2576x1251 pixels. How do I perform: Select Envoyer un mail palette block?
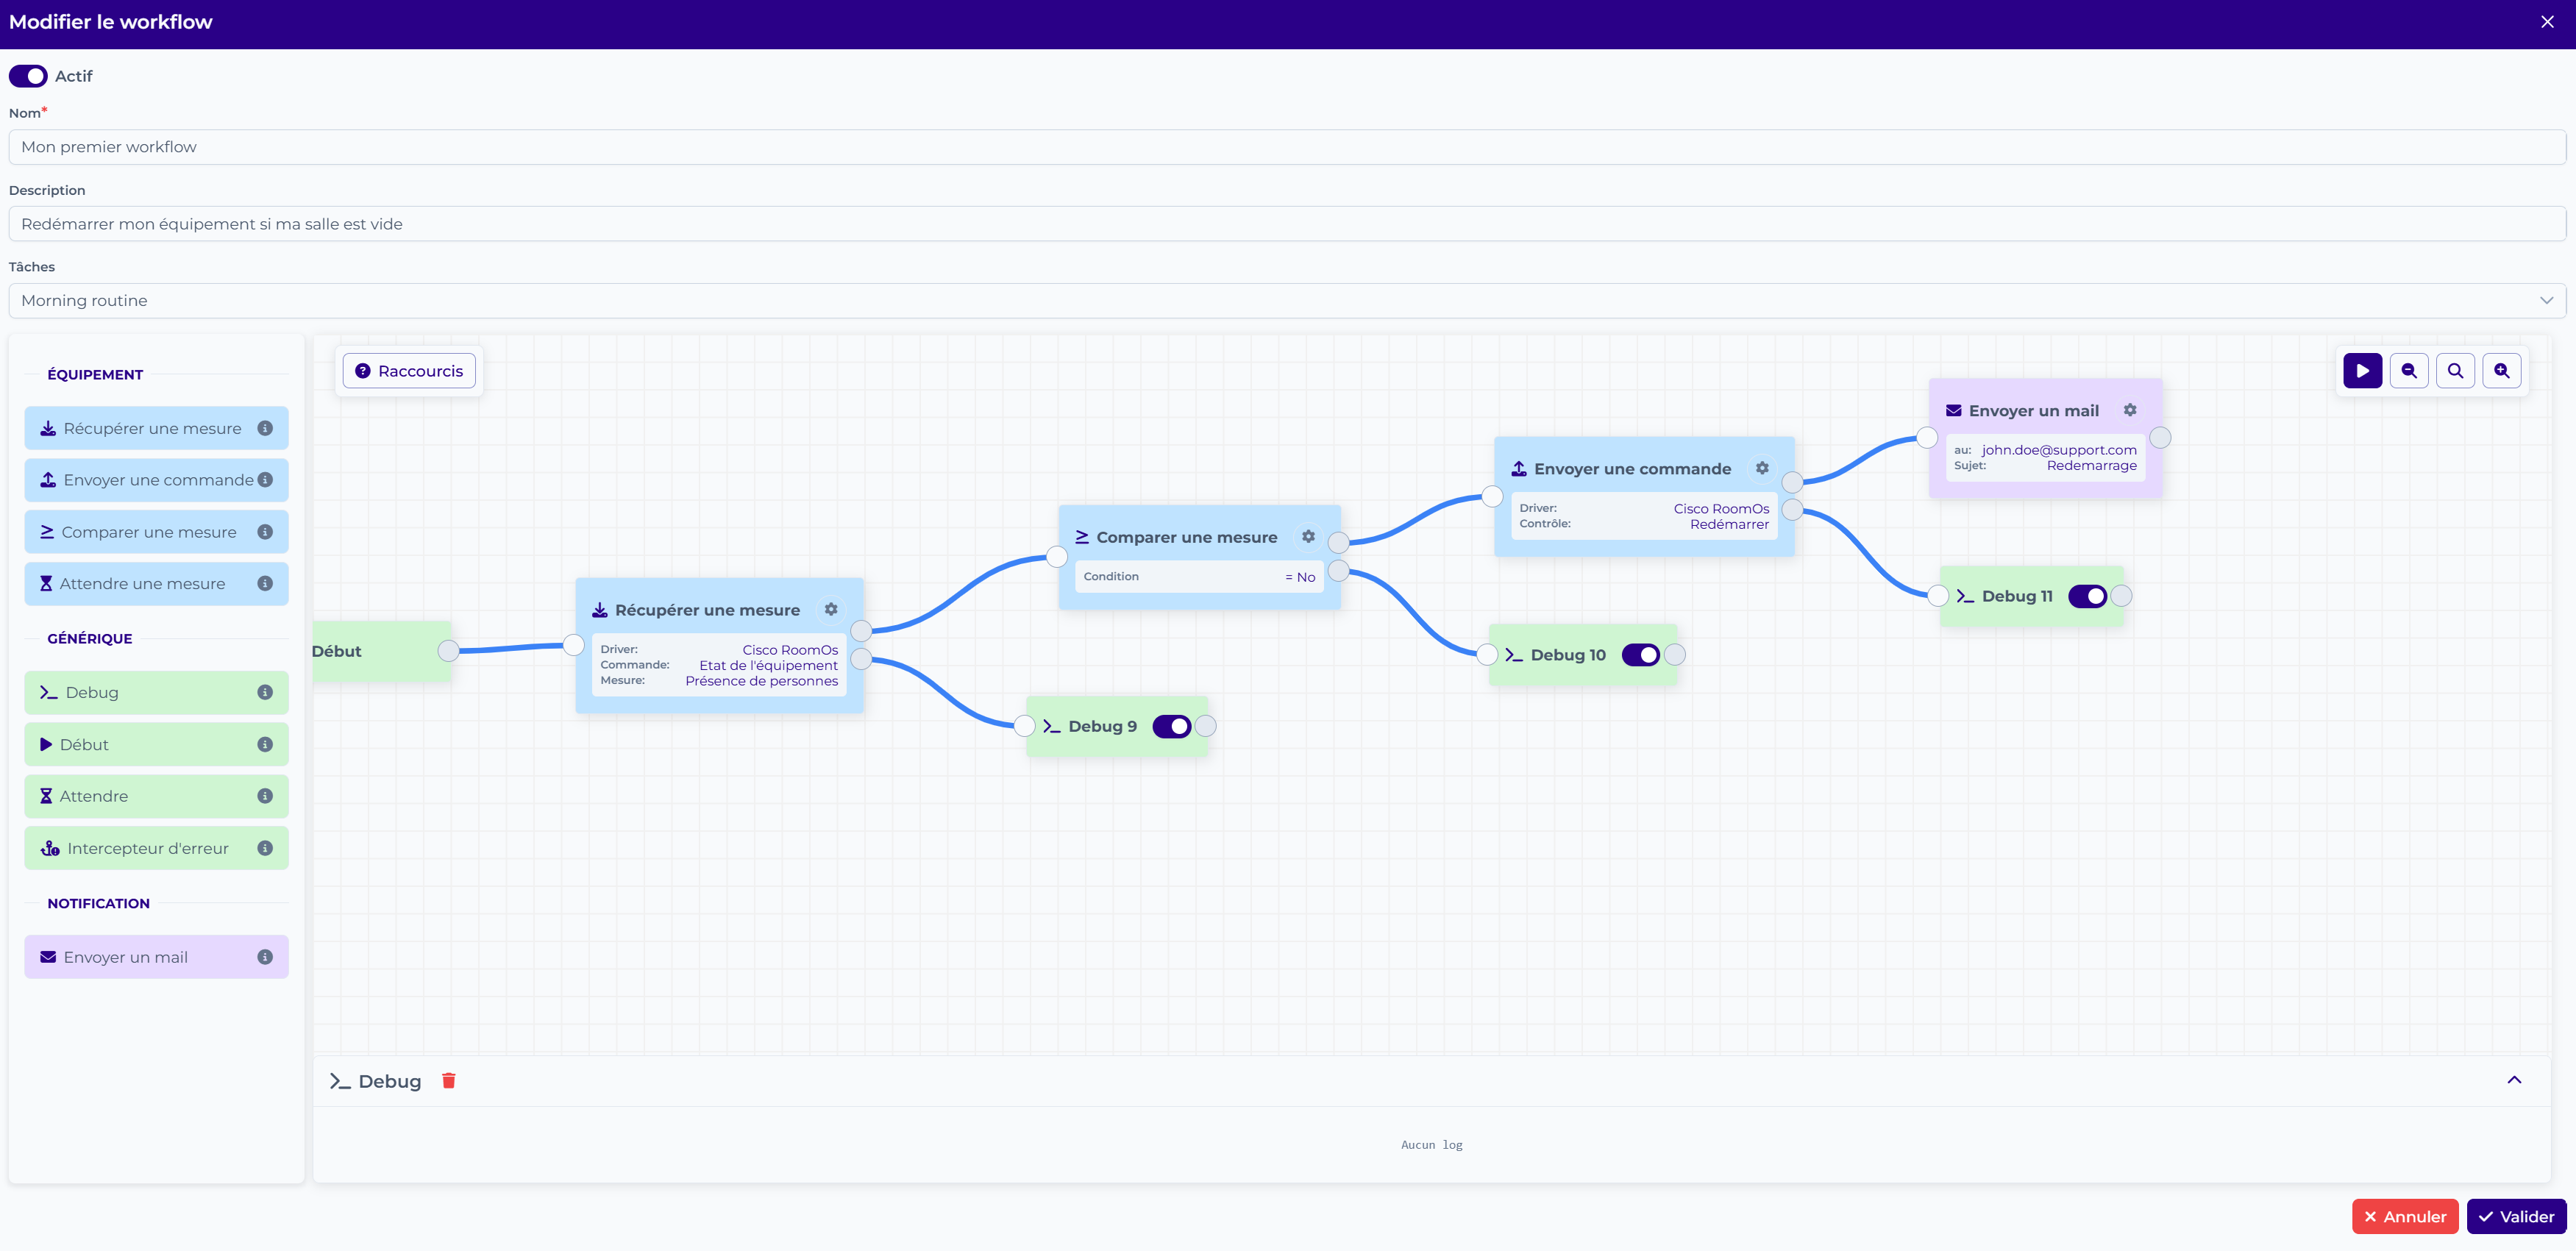pos(156,957)
